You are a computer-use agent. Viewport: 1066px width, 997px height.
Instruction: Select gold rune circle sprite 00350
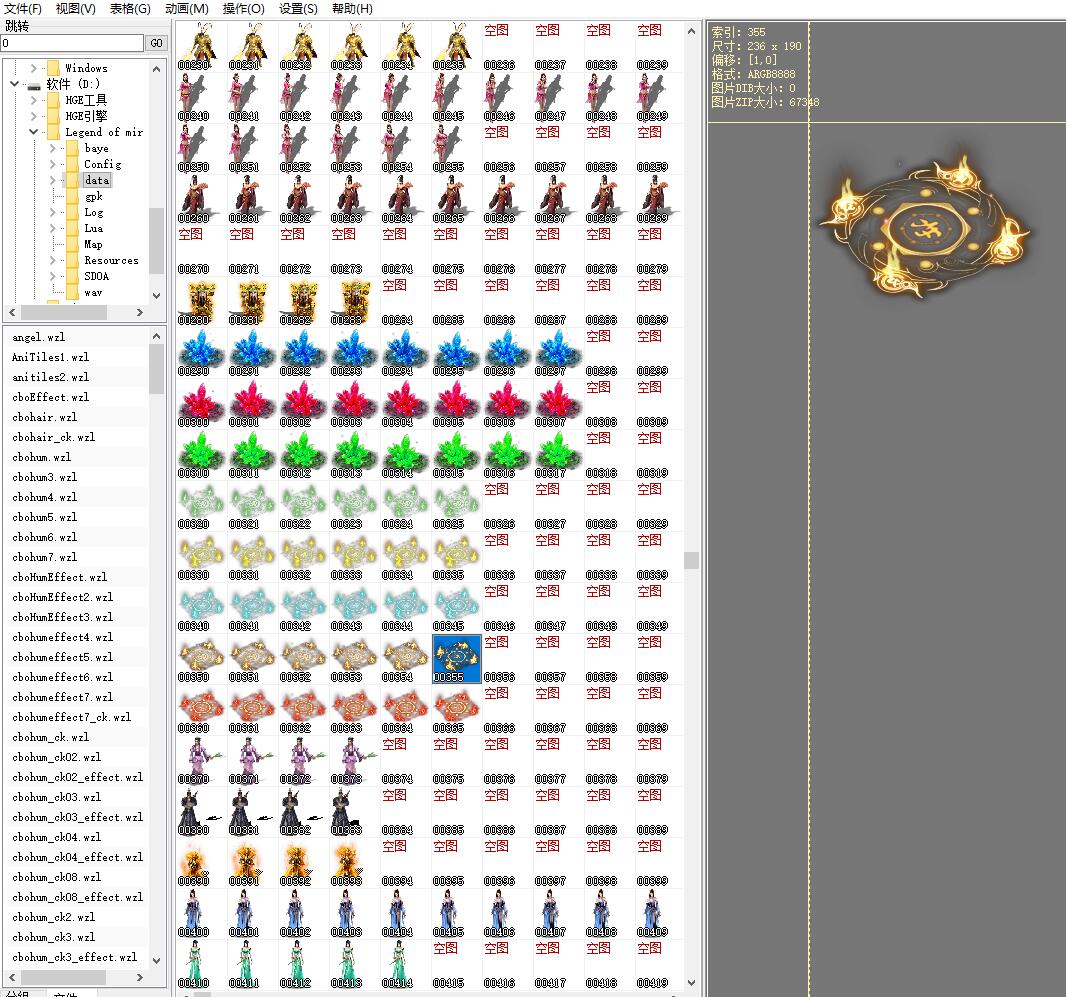201,659
